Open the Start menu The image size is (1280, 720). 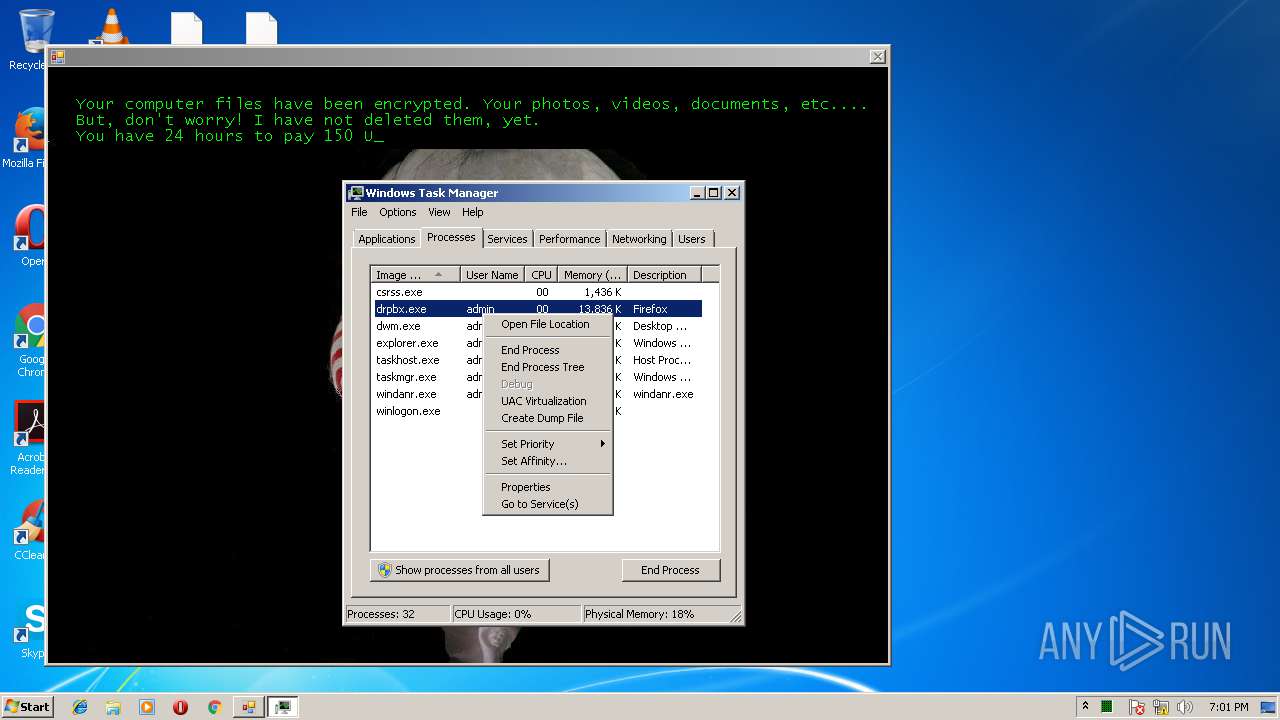[x=28, y=707]
